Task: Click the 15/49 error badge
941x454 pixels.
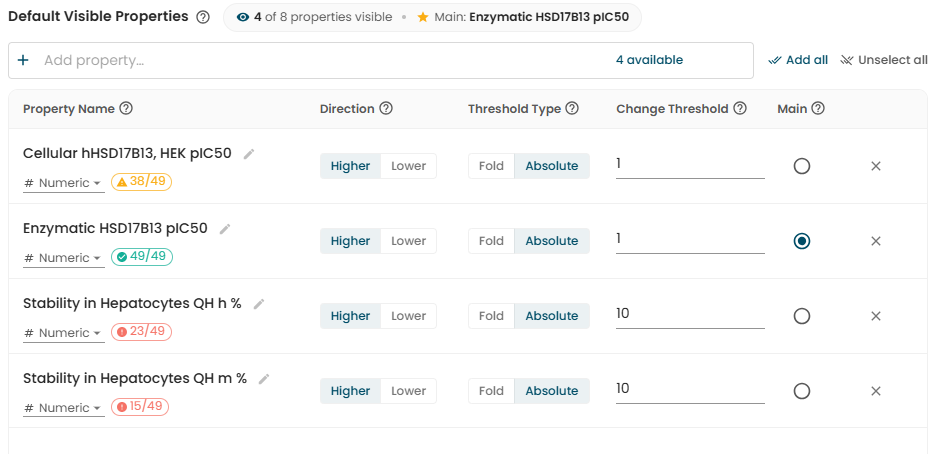Action: pos(140,407)
